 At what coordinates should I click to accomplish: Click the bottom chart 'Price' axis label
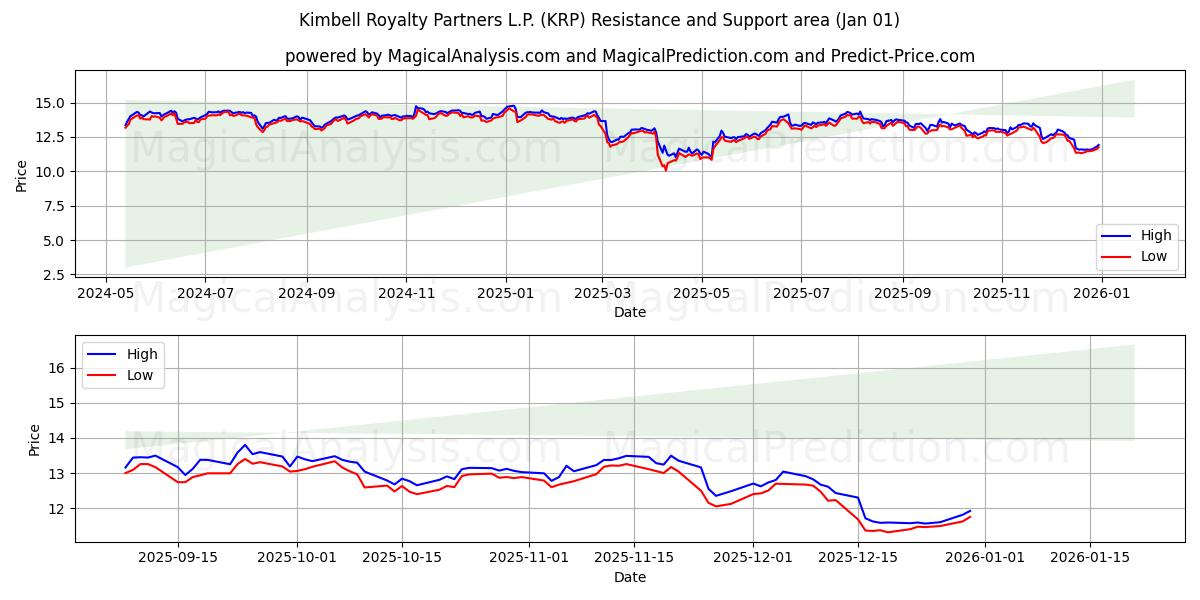(x=35, y=439)
